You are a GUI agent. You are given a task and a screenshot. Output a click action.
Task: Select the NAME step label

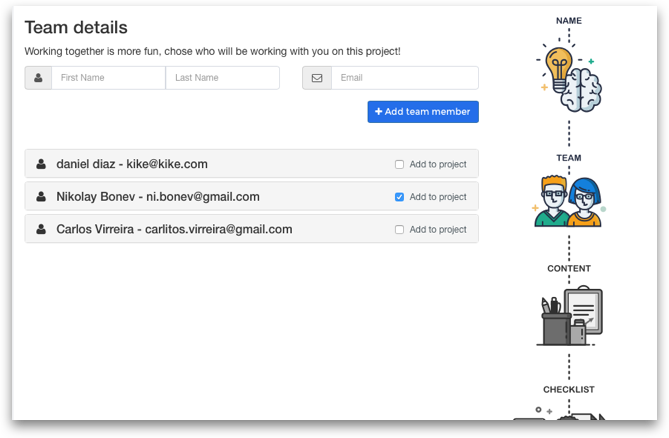coord(569,20)
